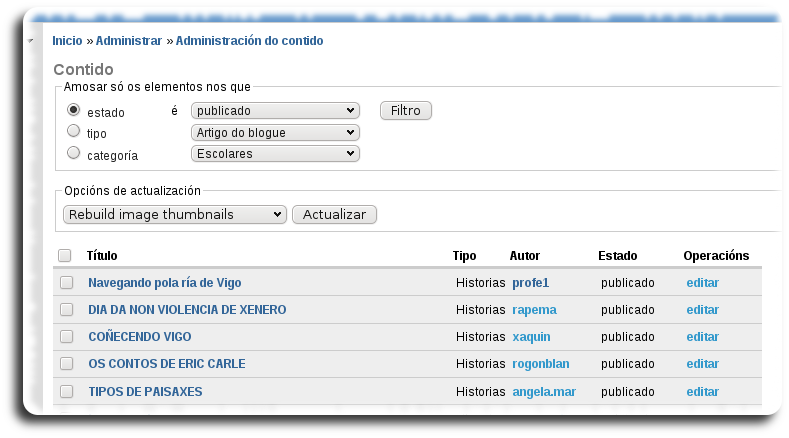This screenshot has width=789, height=438.
Task: Open 'Rebuild image thumbnails' update options dropdown
Action: click(174, 215)
